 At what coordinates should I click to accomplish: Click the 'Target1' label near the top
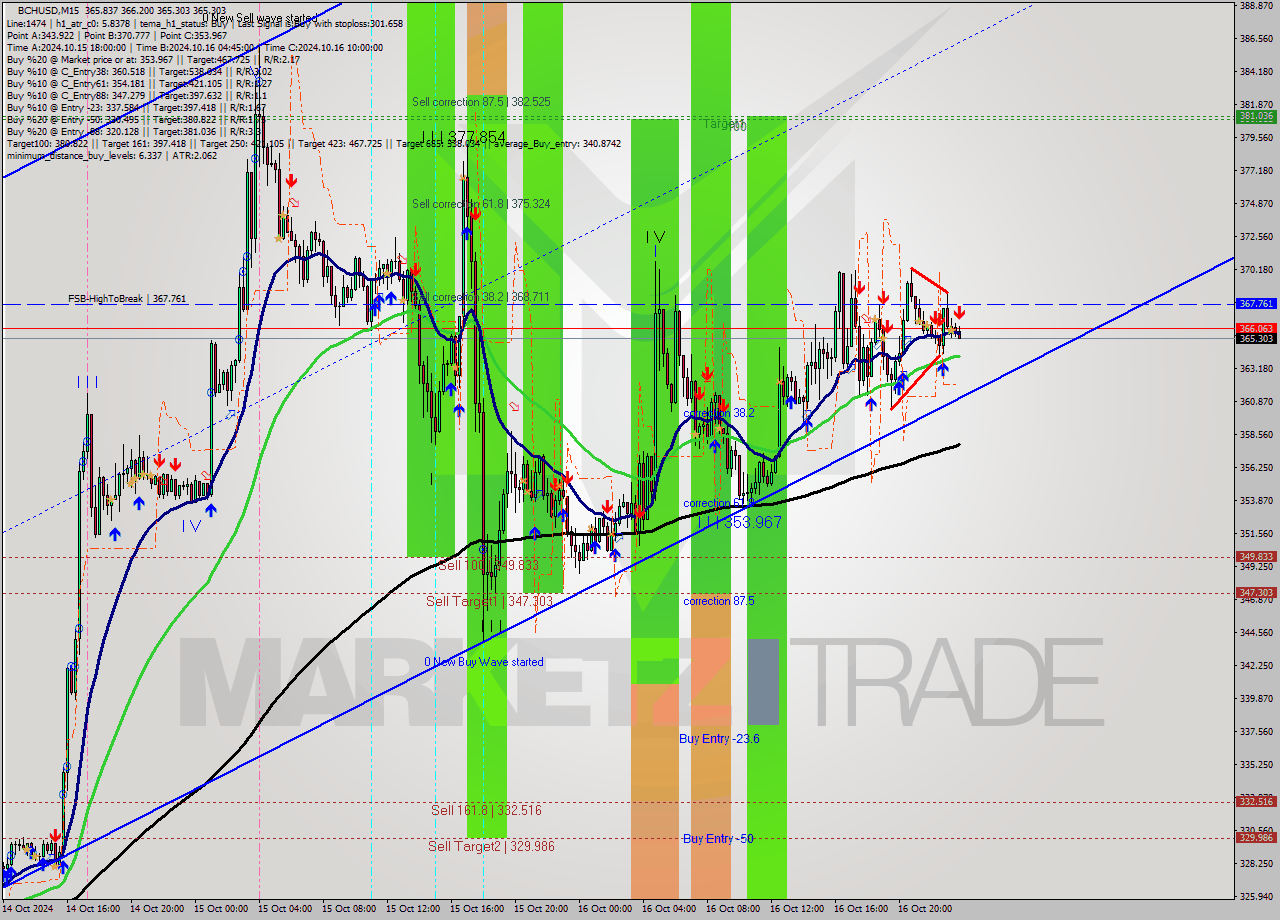point(723,124)
